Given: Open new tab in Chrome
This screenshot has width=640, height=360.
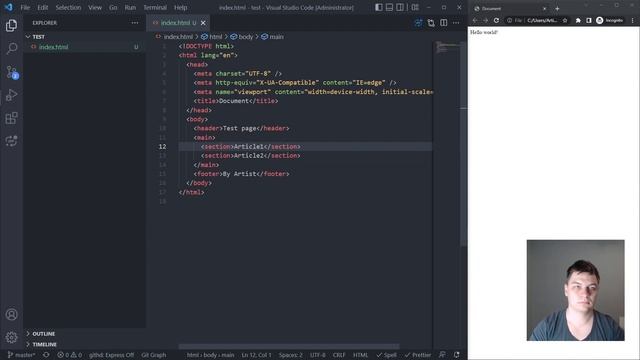Looking at the screenshot, I should point(557,8).
